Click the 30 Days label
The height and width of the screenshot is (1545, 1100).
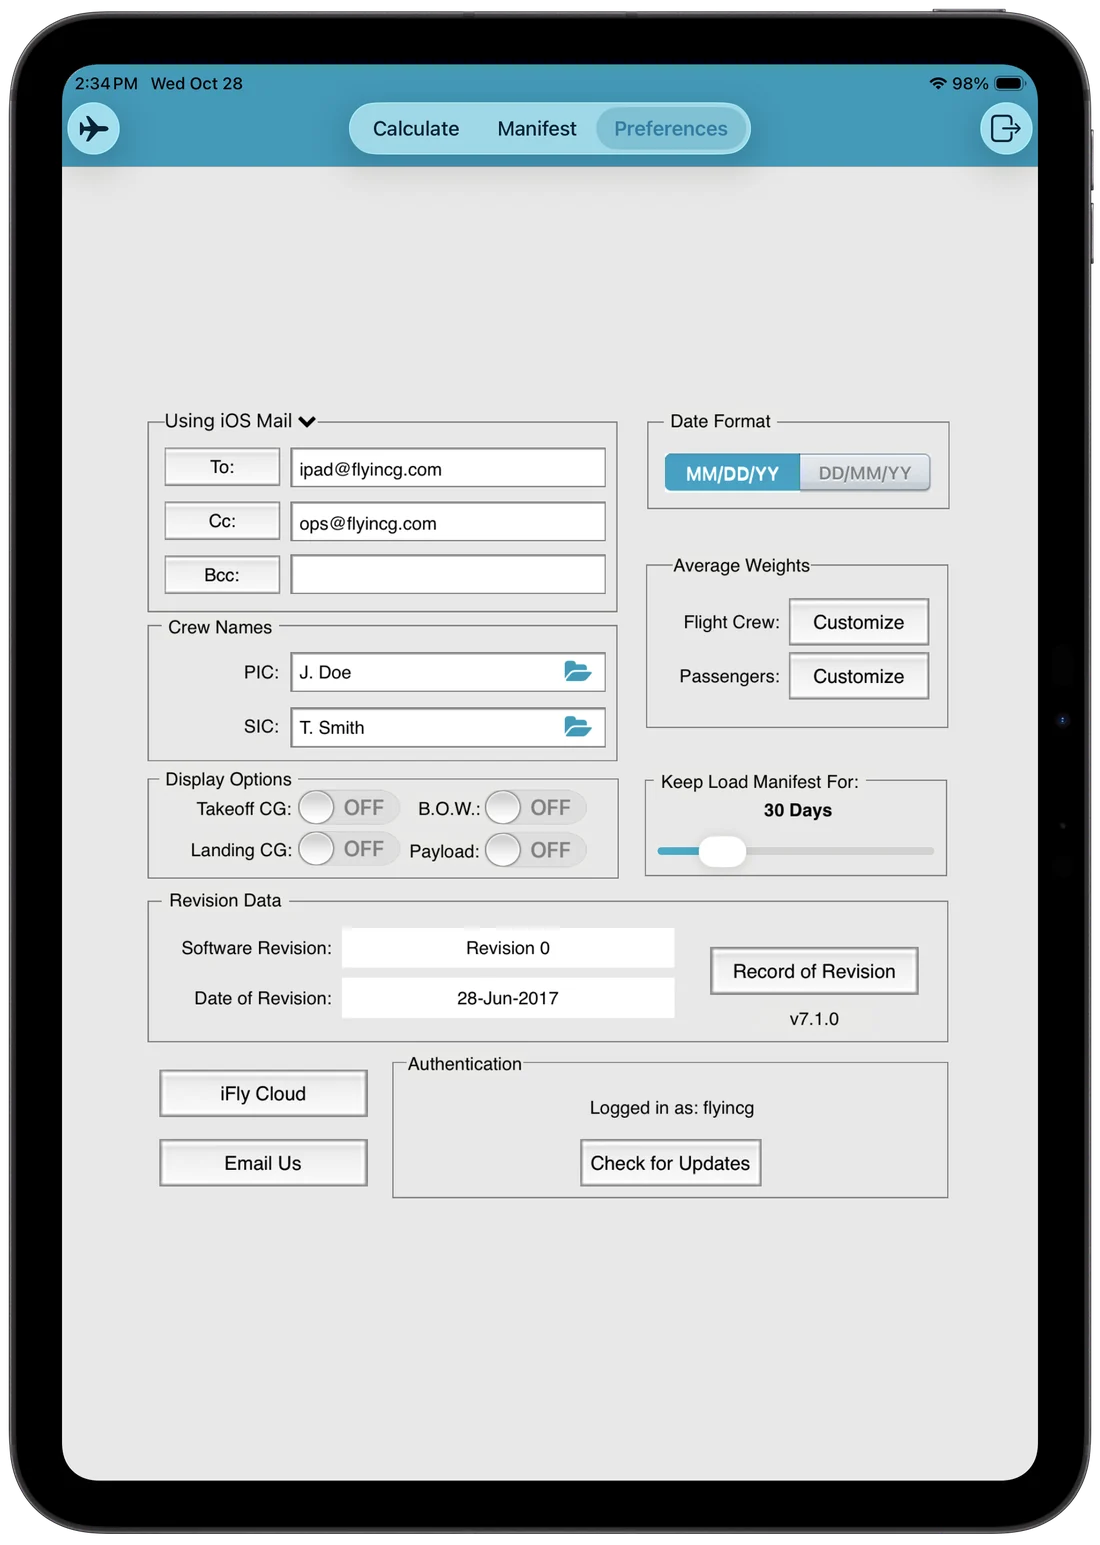tap(798, 810)
